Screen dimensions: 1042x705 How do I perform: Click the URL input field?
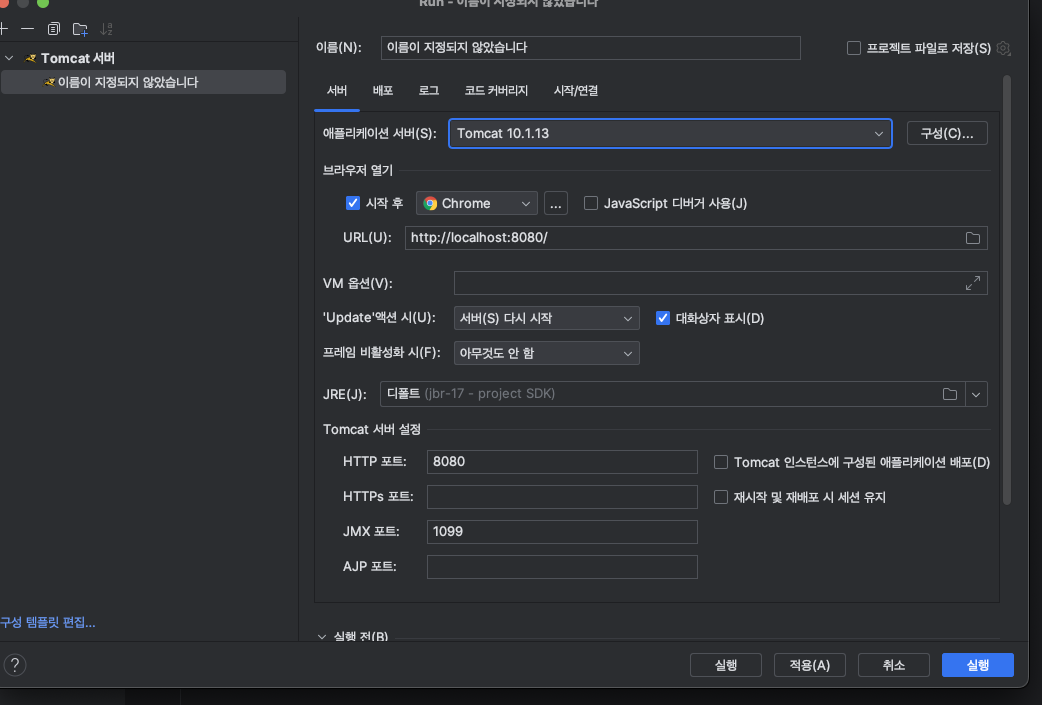tap(684, 238)
